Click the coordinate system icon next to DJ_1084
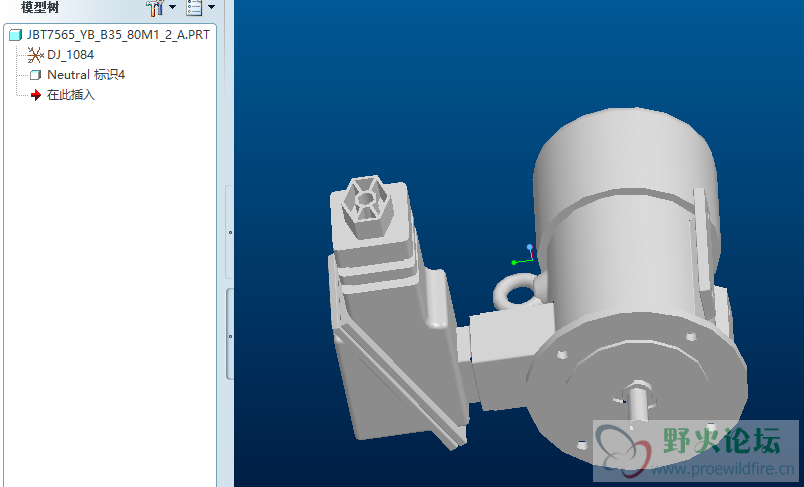This screenshot has width=804, height=487. click(35, 54)
